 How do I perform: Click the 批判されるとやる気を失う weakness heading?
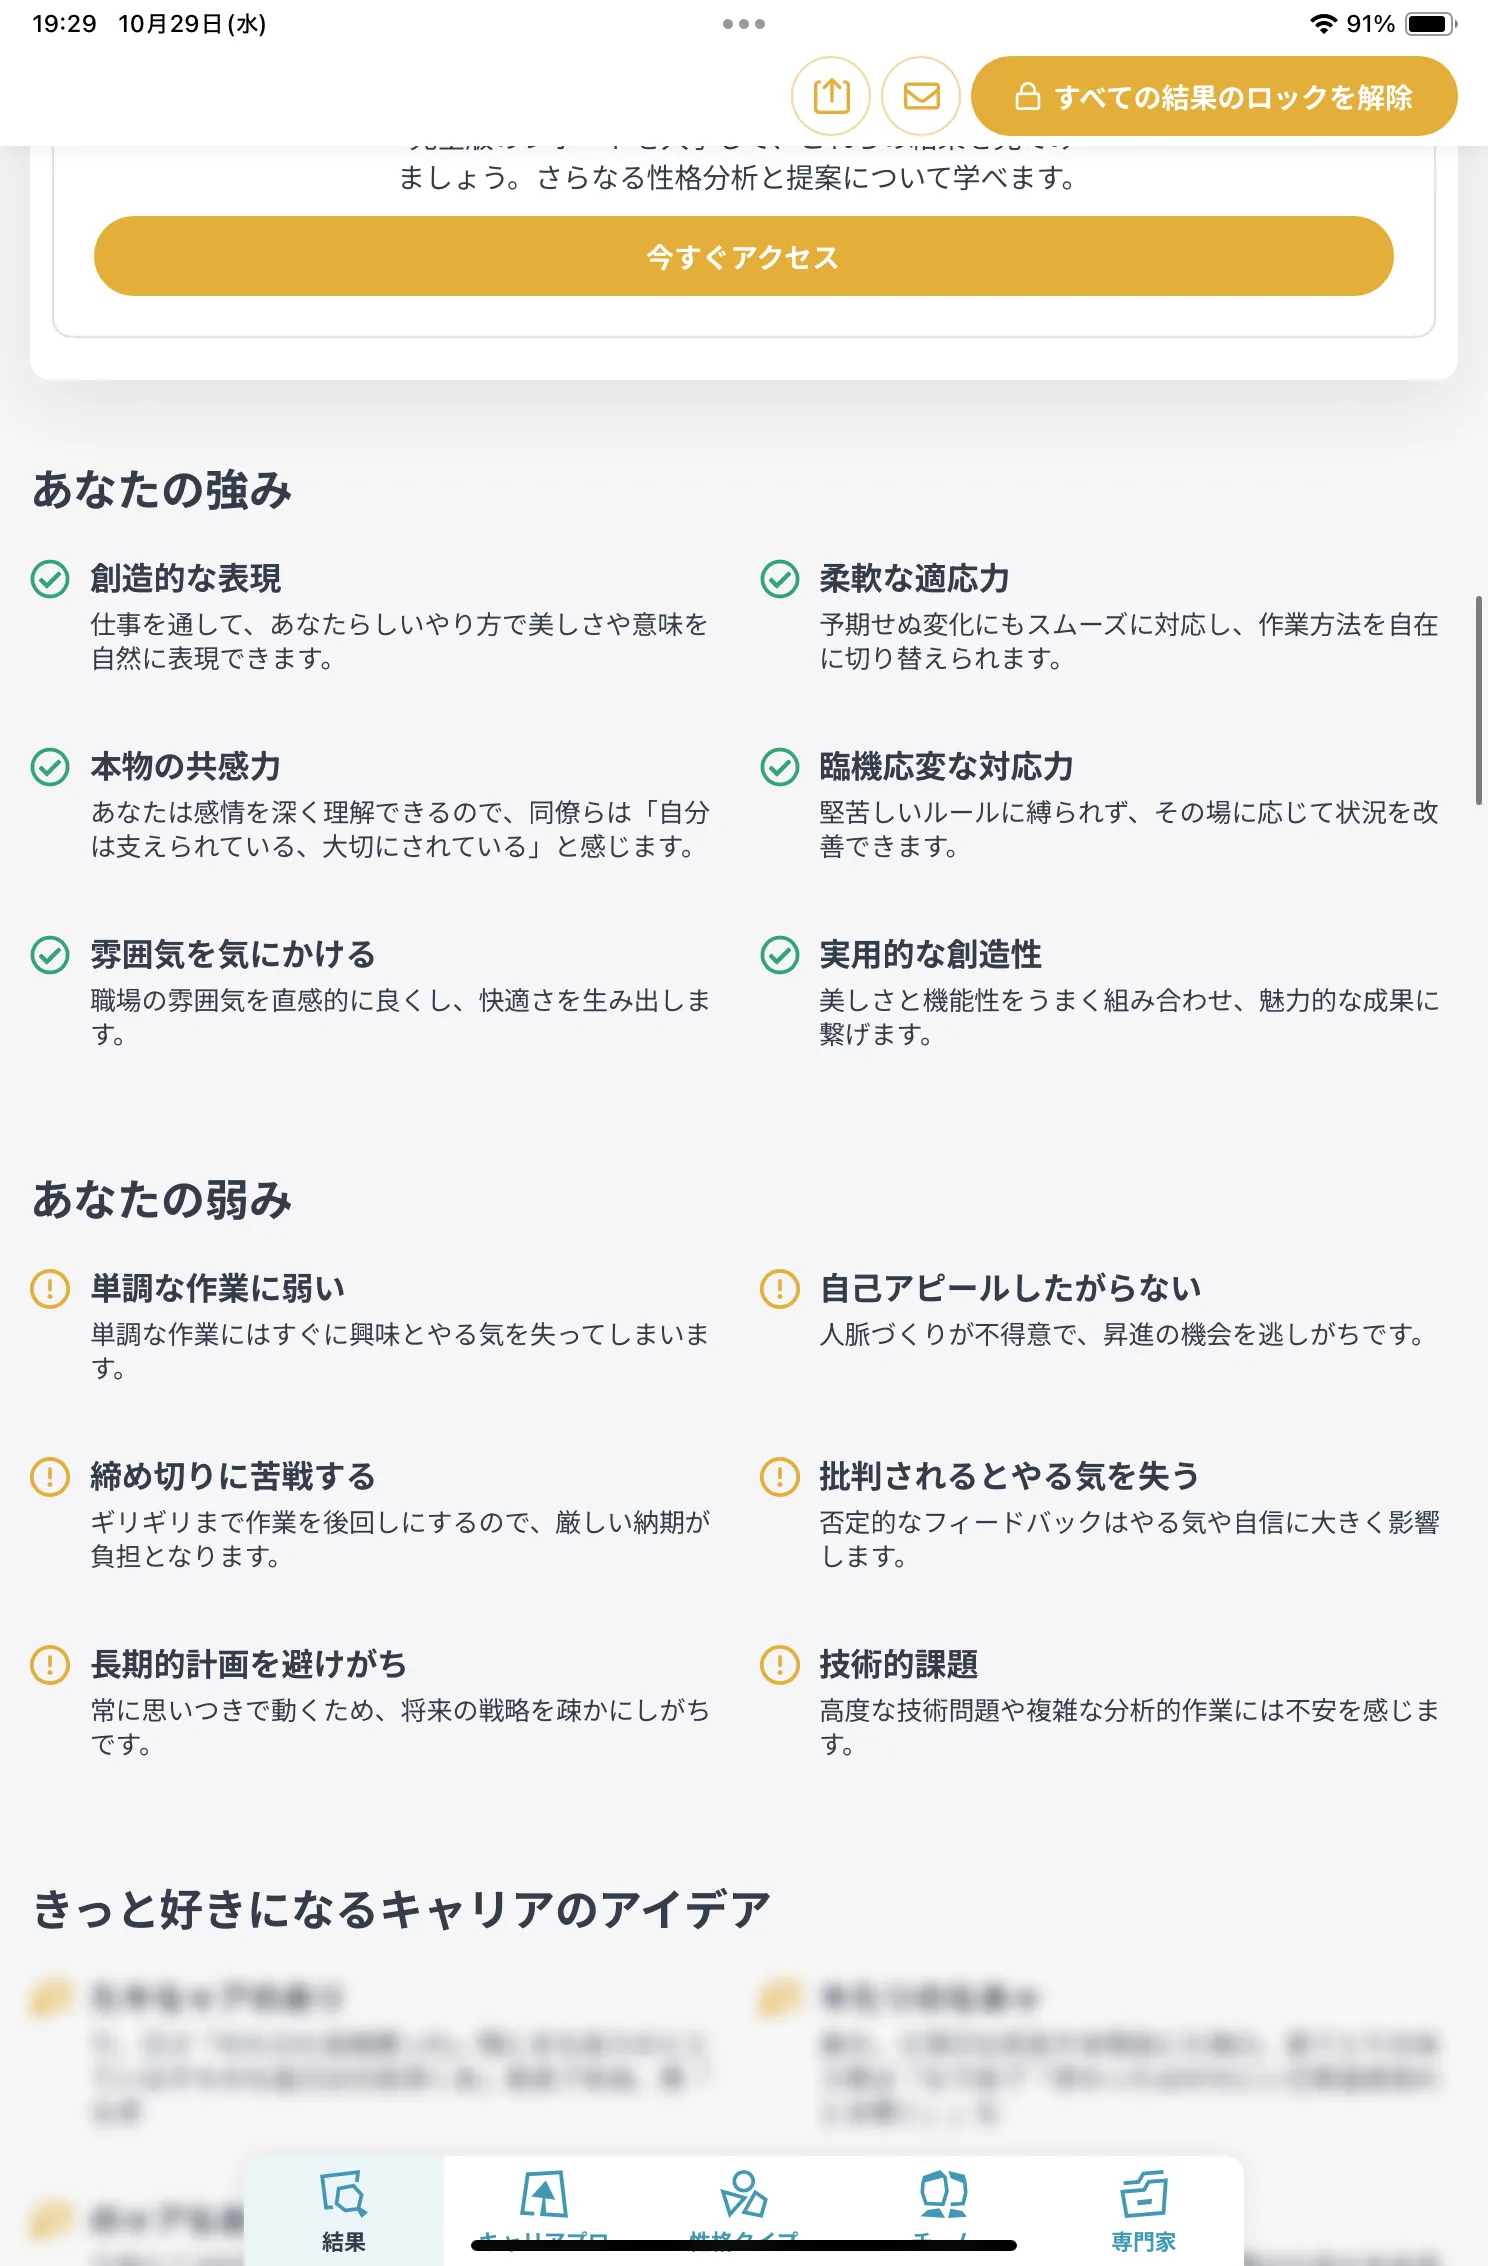[1010, 1476]
